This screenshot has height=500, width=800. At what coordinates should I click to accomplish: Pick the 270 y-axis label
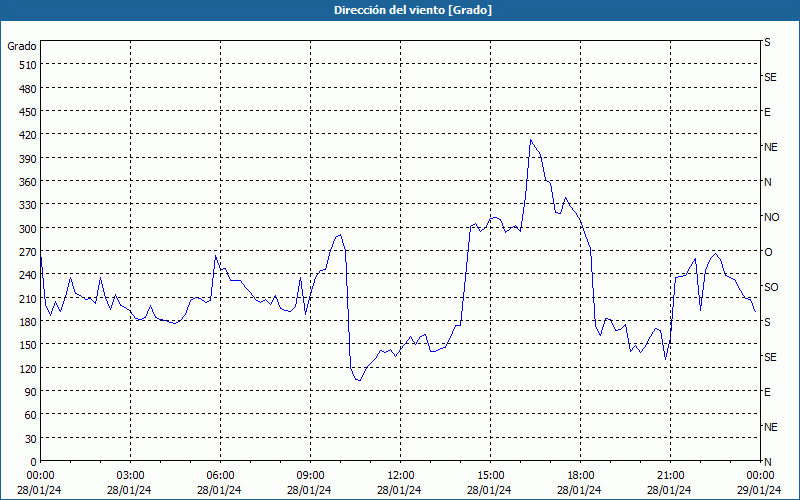[x=29, y=252]
